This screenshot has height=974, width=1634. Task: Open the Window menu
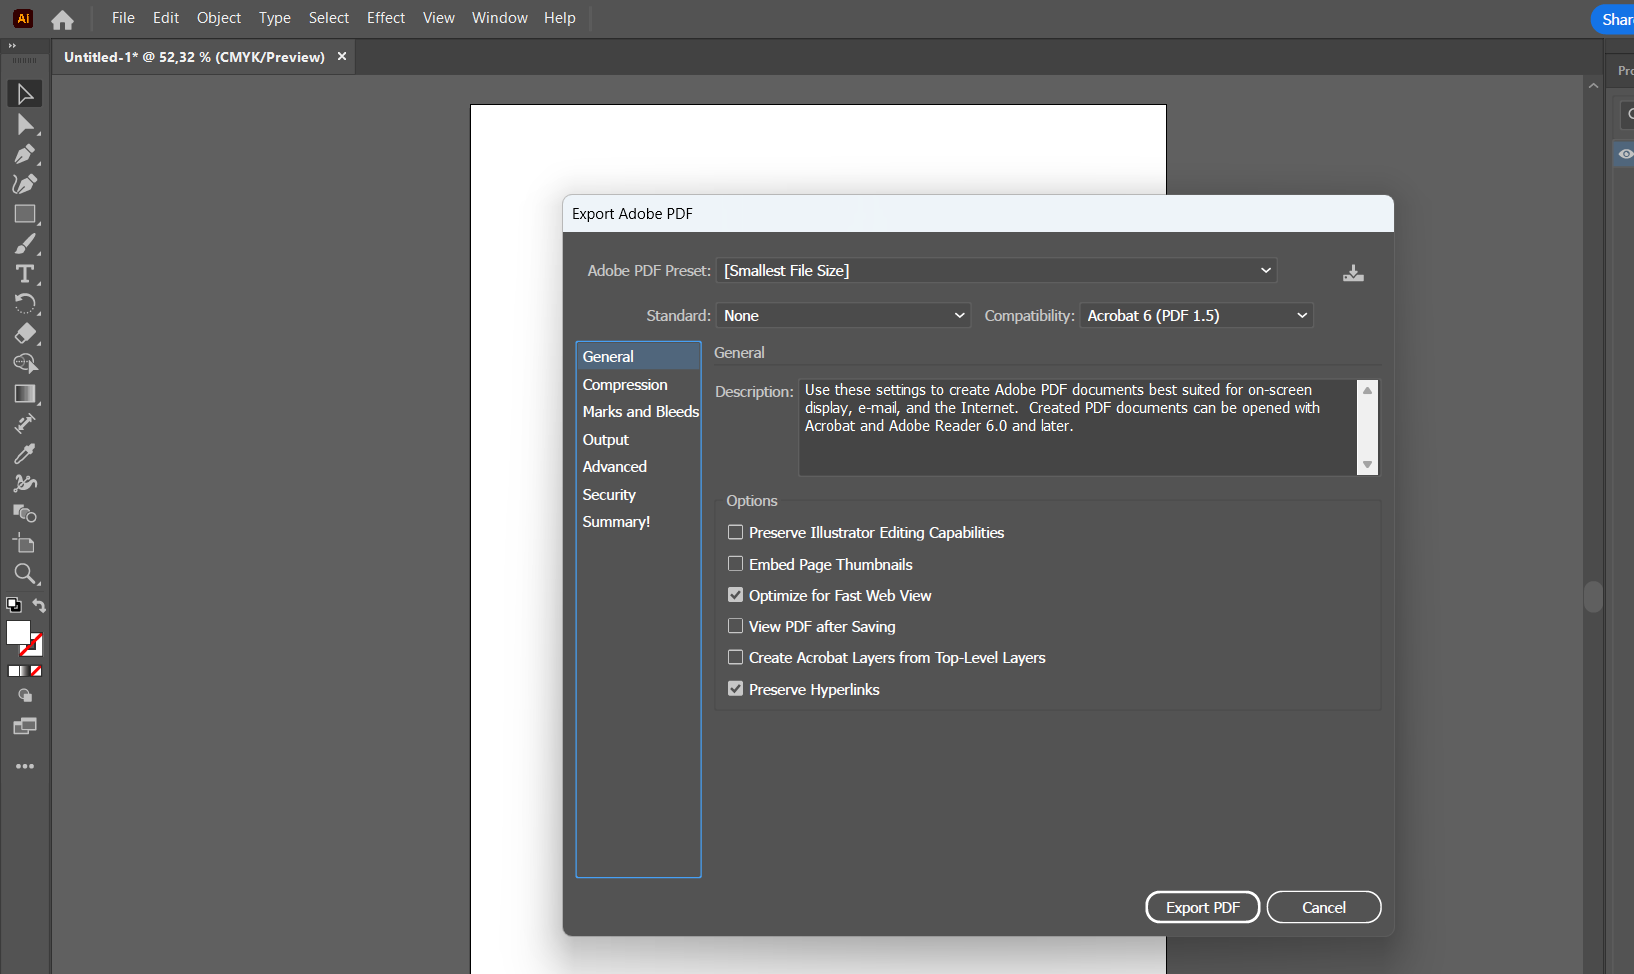500,18
